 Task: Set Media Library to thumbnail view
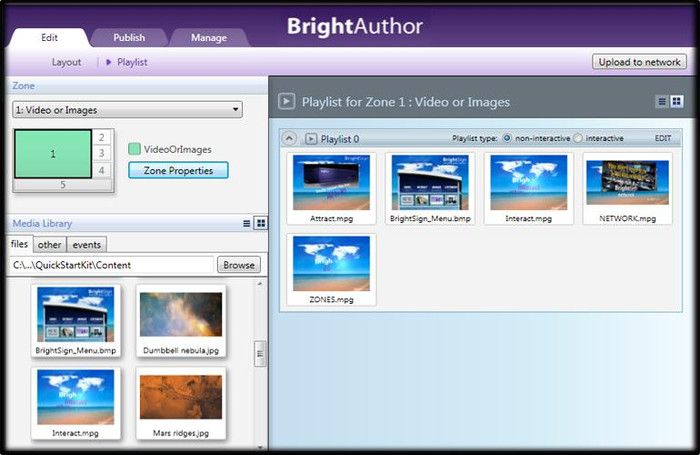pos(261,223)
